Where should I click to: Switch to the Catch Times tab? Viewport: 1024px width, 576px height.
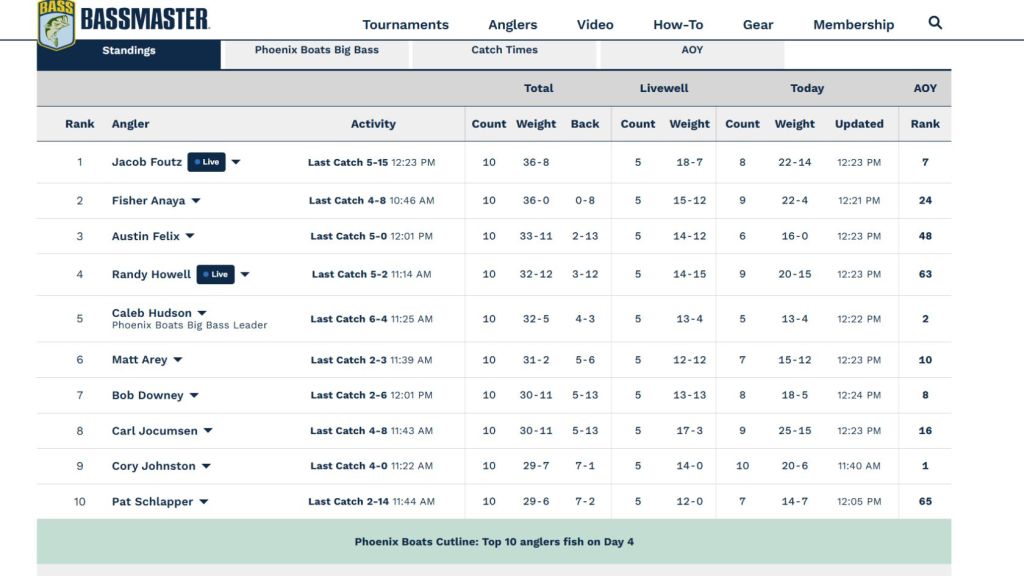(x=504, y=50)
